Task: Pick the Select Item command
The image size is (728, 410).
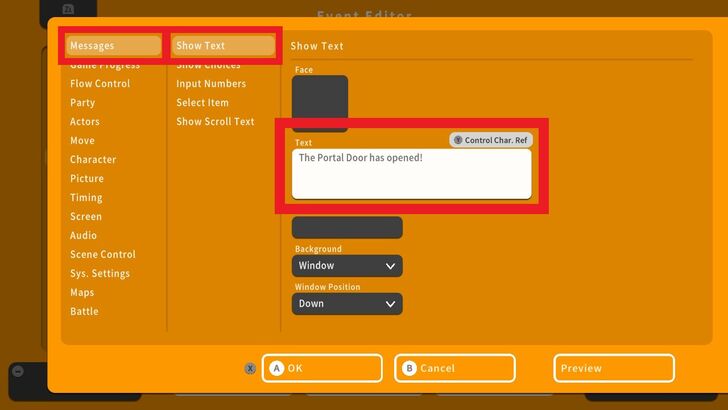Action: click(203, 103)
